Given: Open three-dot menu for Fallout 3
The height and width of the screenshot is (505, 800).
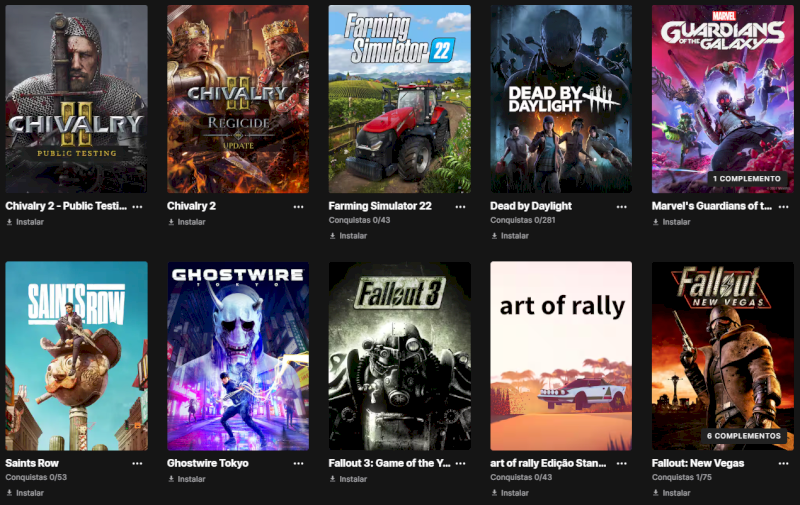Looking at the screenshot, I should (460, 464).
